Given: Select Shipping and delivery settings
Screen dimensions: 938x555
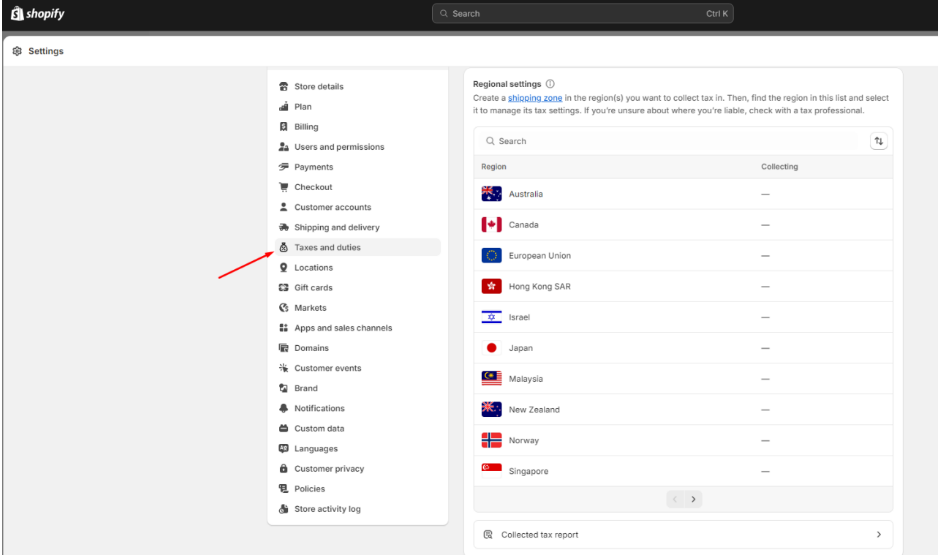Looking at the screenshot, I should click(x=358, y=227).
